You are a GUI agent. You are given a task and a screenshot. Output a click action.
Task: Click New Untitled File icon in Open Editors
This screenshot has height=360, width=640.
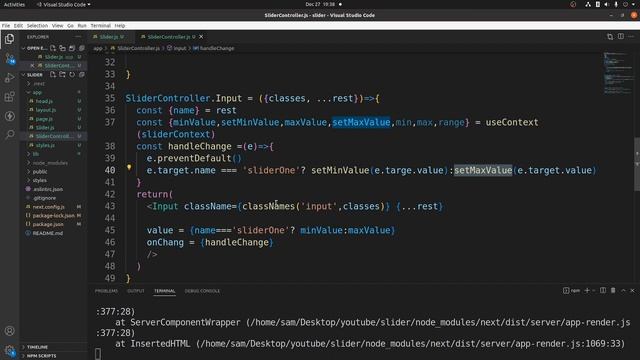53,48
